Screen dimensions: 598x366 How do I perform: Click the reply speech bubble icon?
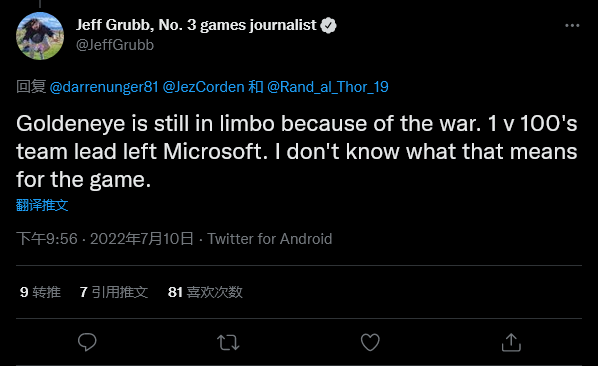pos(87,342)
